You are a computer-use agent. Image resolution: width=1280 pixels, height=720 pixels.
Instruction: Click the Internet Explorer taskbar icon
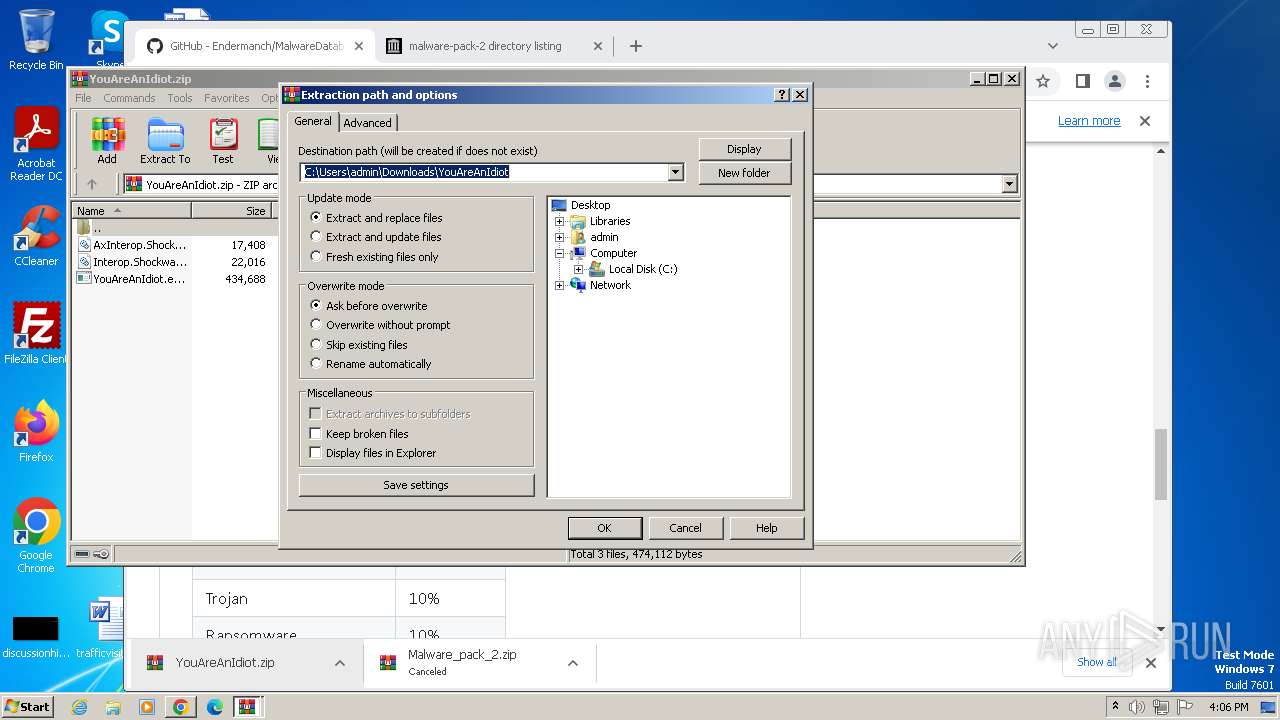pos(80,707)
